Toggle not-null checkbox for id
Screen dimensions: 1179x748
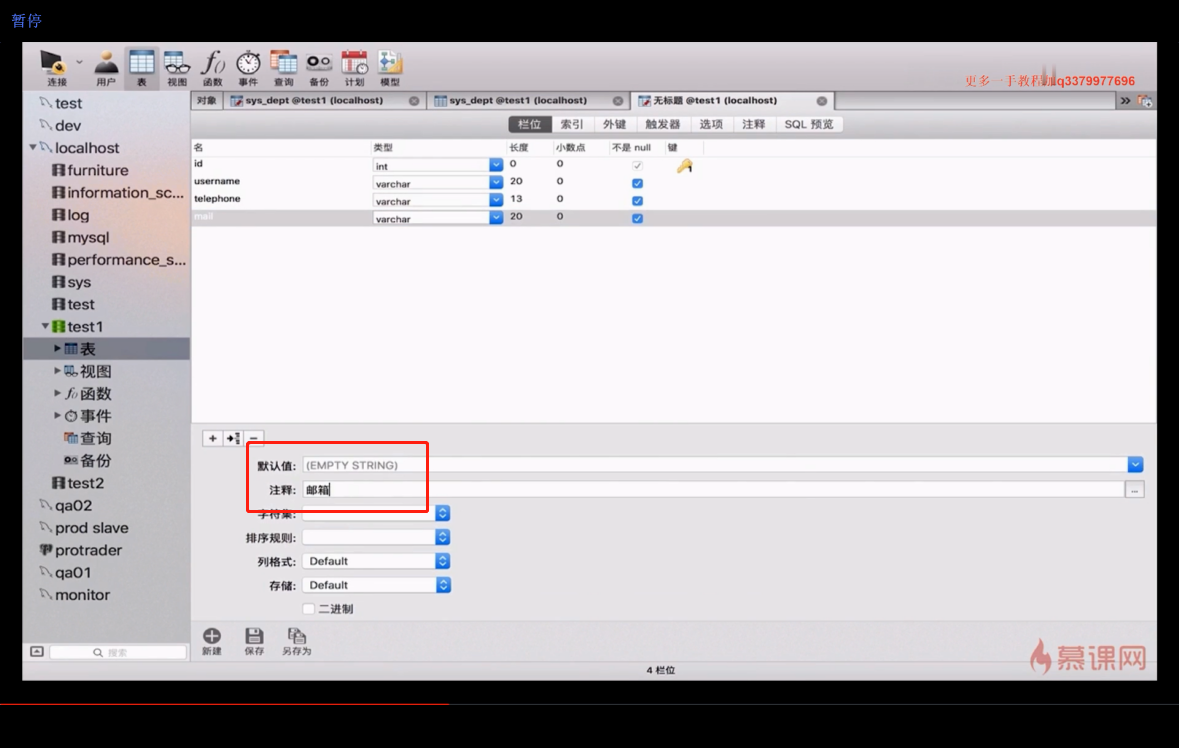click(638, 165)
